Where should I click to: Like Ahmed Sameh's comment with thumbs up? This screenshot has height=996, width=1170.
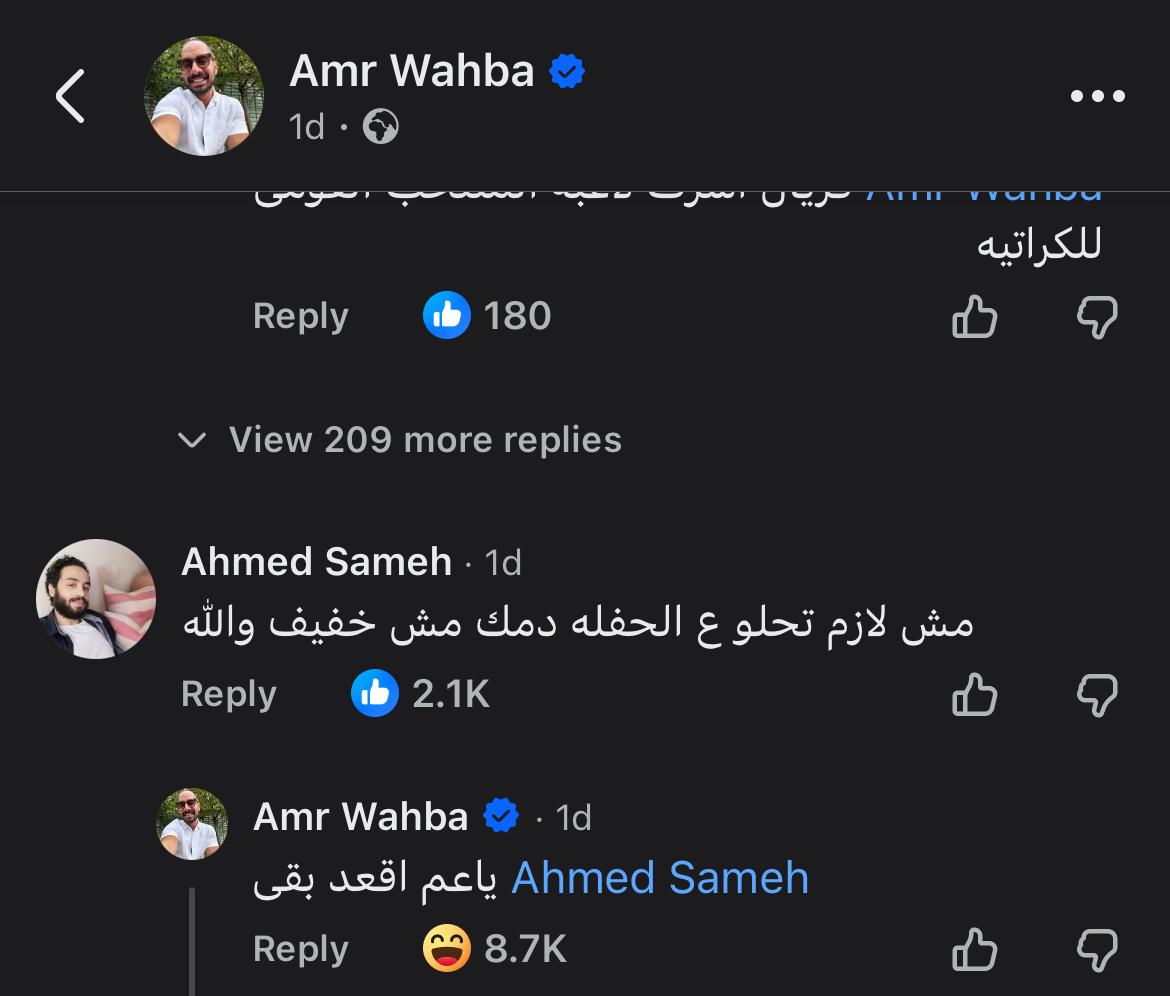pyautogui.click(x=975, y=694)
